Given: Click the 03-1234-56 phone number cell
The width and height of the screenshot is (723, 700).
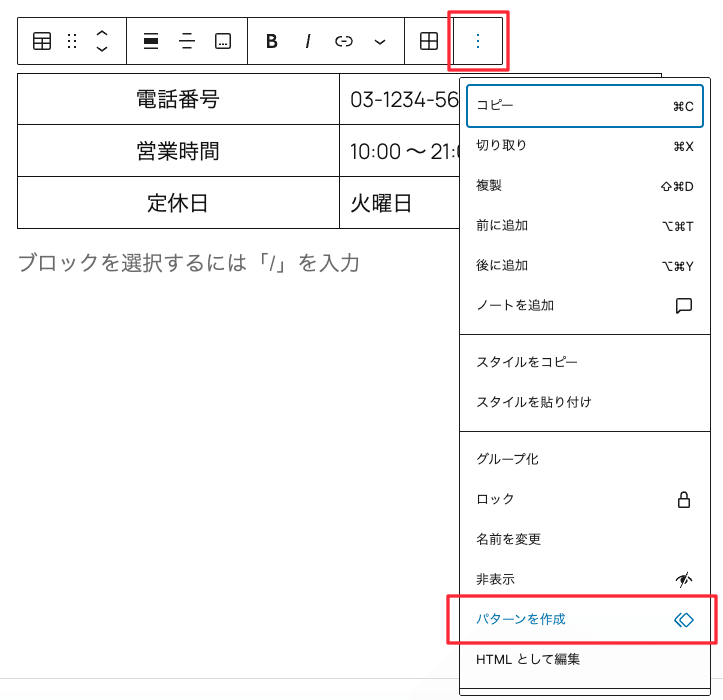Looking at the screenshot, I should (x=400, y=99).
